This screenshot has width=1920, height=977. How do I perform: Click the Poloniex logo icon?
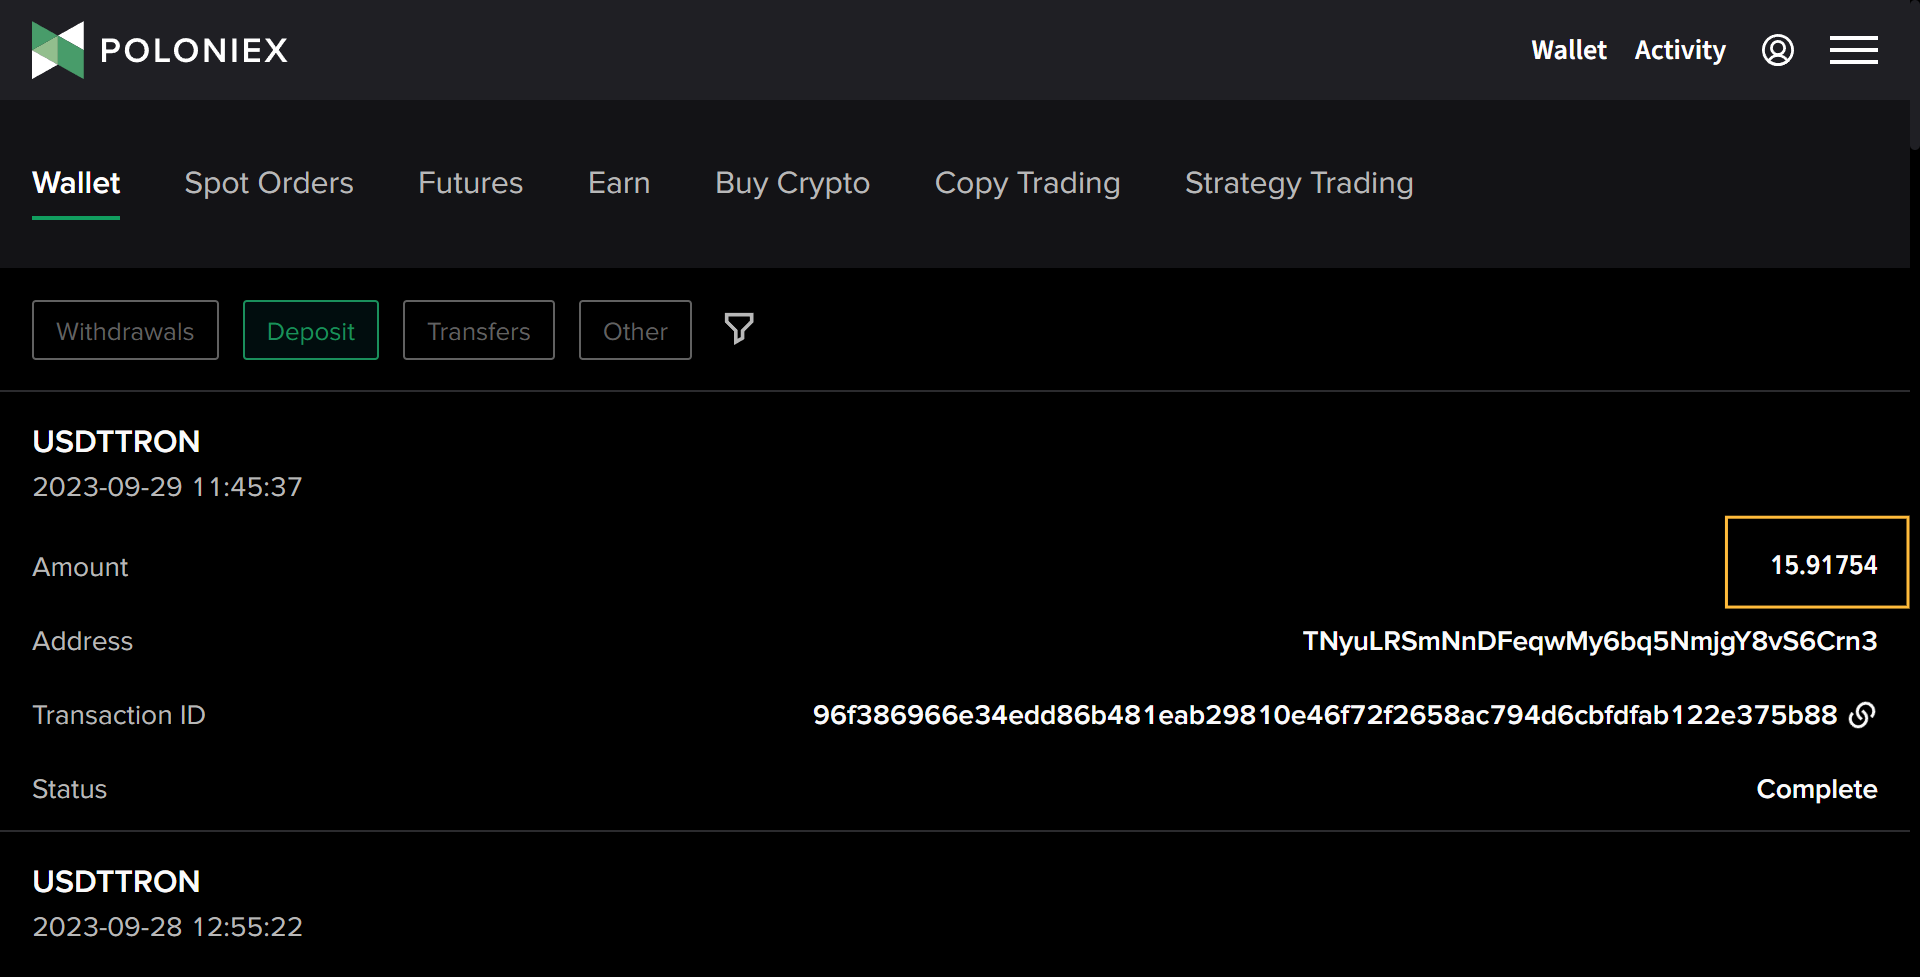coord(58,50)
